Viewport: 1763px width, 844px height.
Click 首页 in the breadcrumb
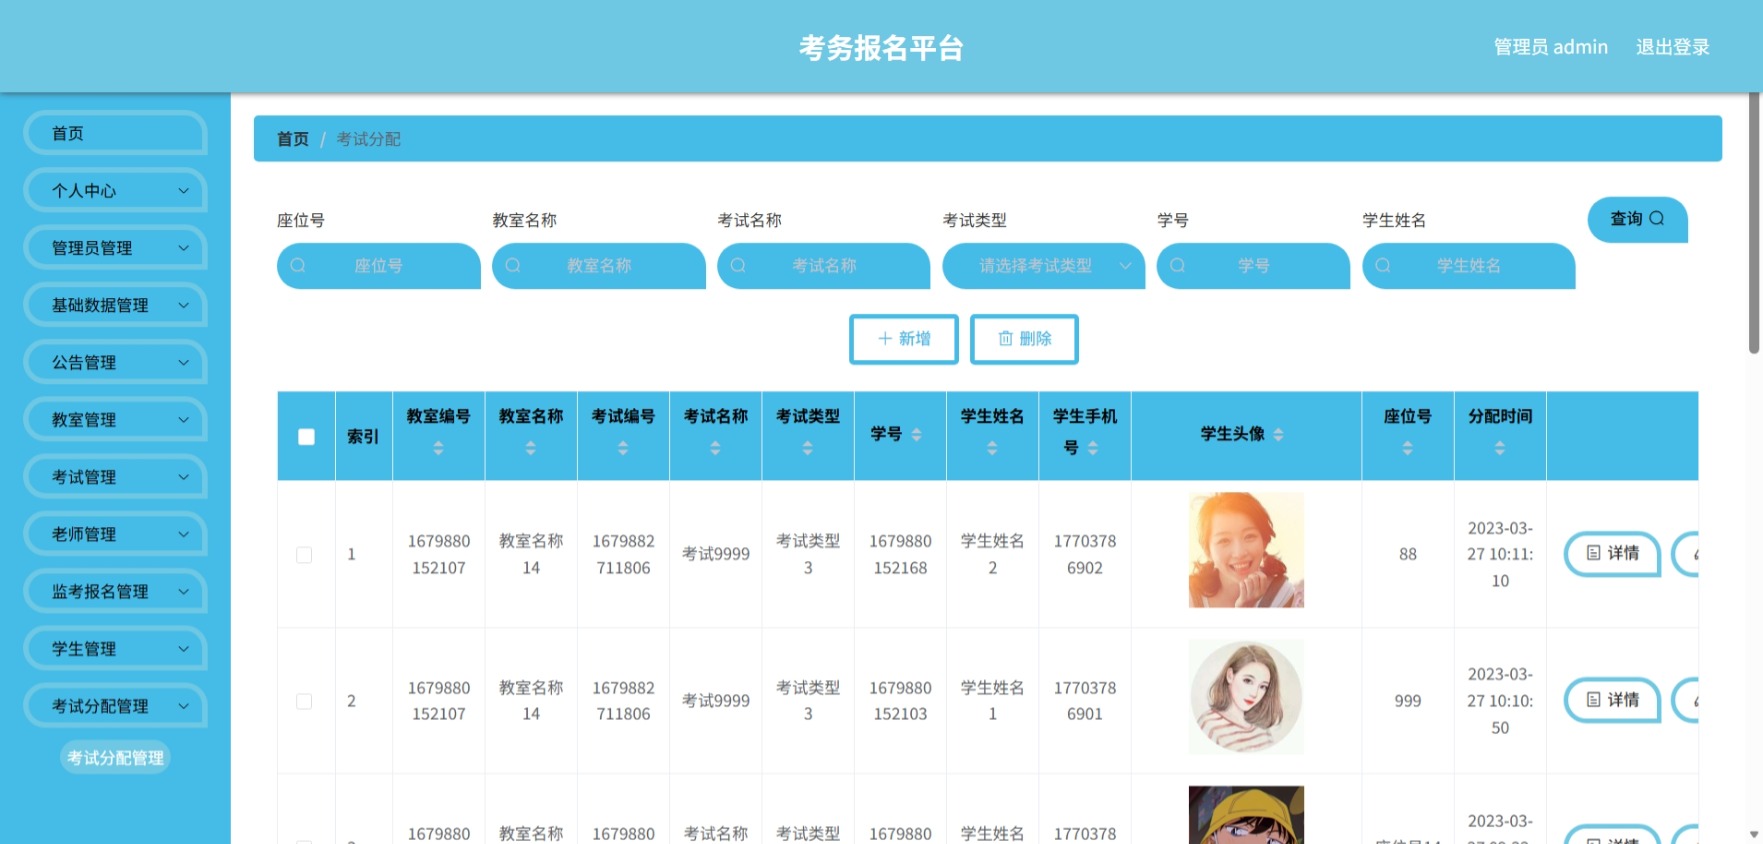tap(293, 139)
